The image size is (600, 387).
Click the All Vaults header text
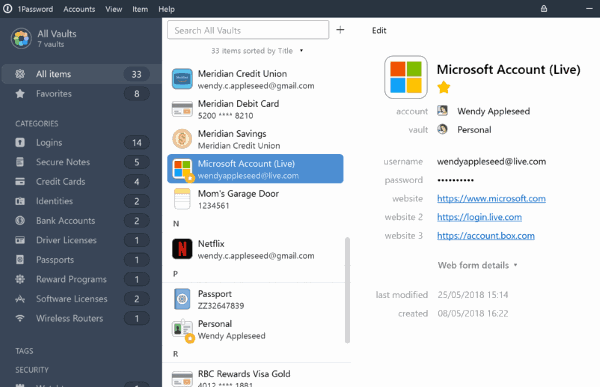click(57, 34)
